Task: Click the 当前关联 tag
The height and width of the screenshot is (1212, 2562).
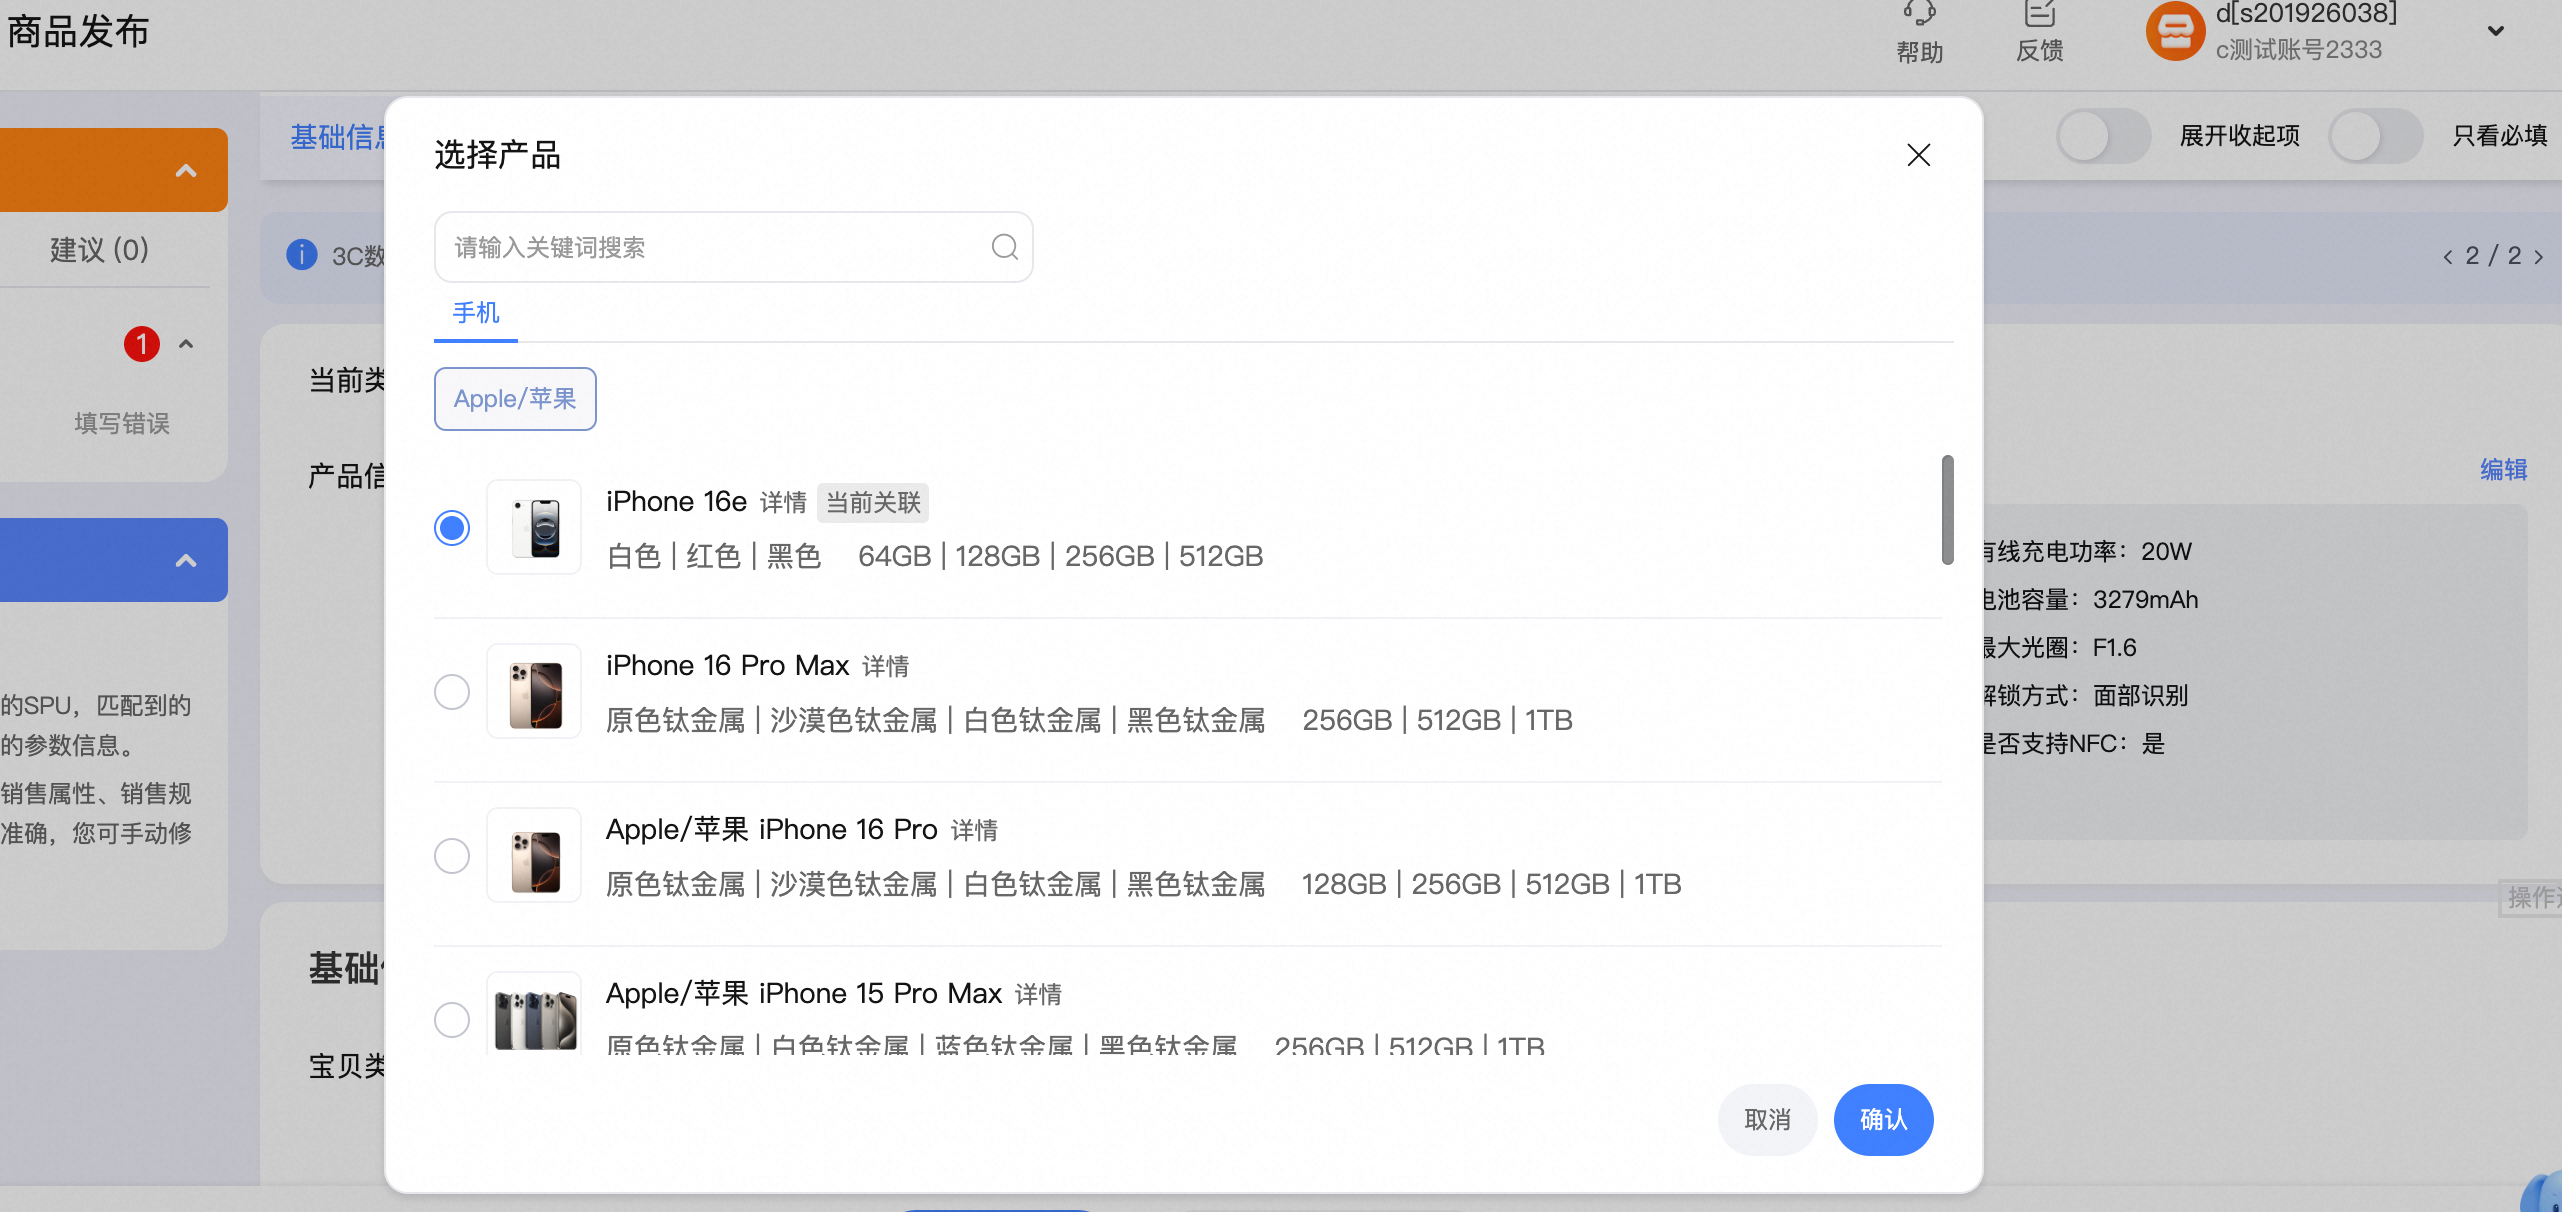Action: [873, 502]
